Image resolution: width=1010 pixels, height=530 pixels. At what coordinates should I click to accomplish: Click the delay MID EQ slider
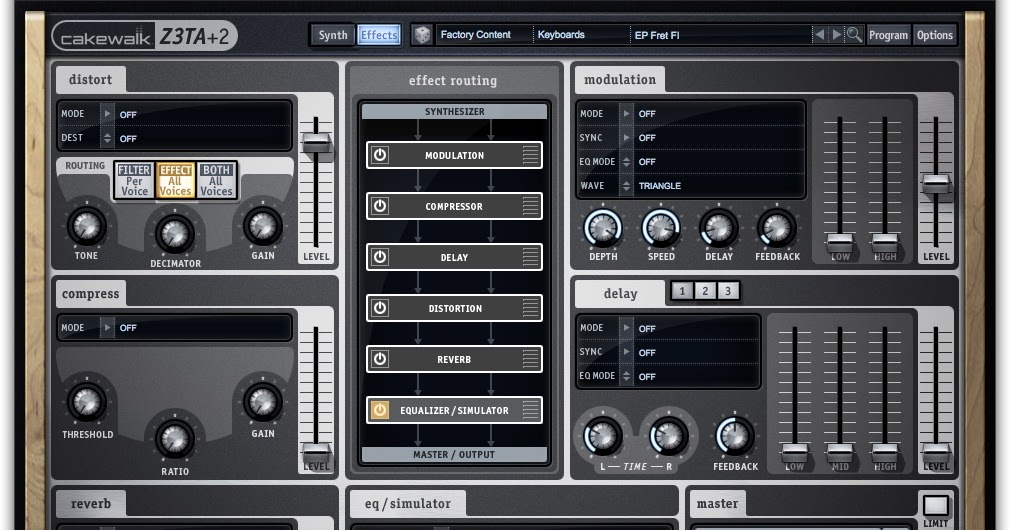coord(840,451)
